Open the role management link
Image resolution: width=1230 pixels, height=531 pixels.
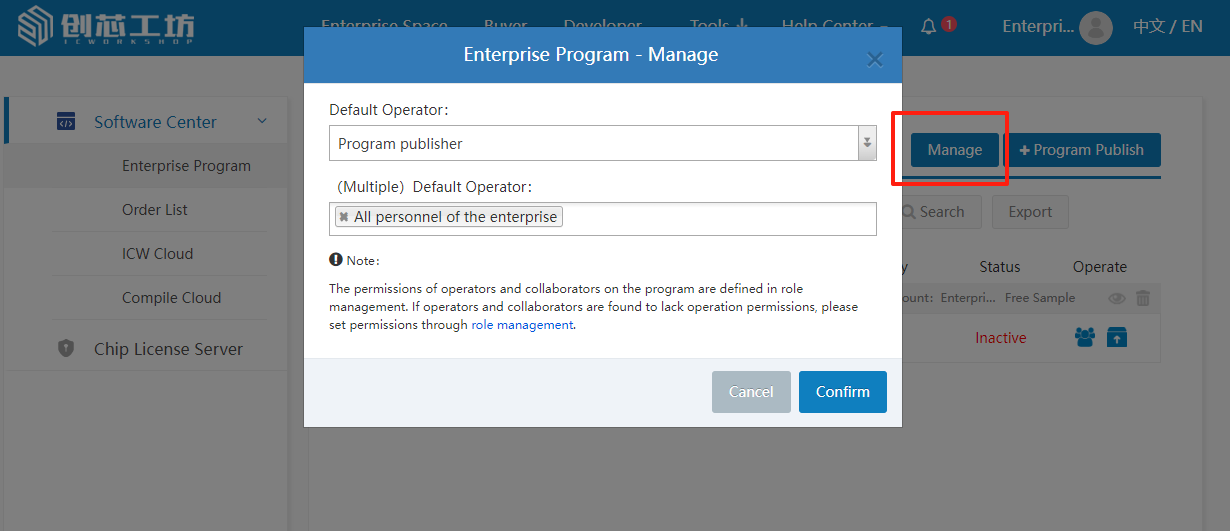[522, 325]
